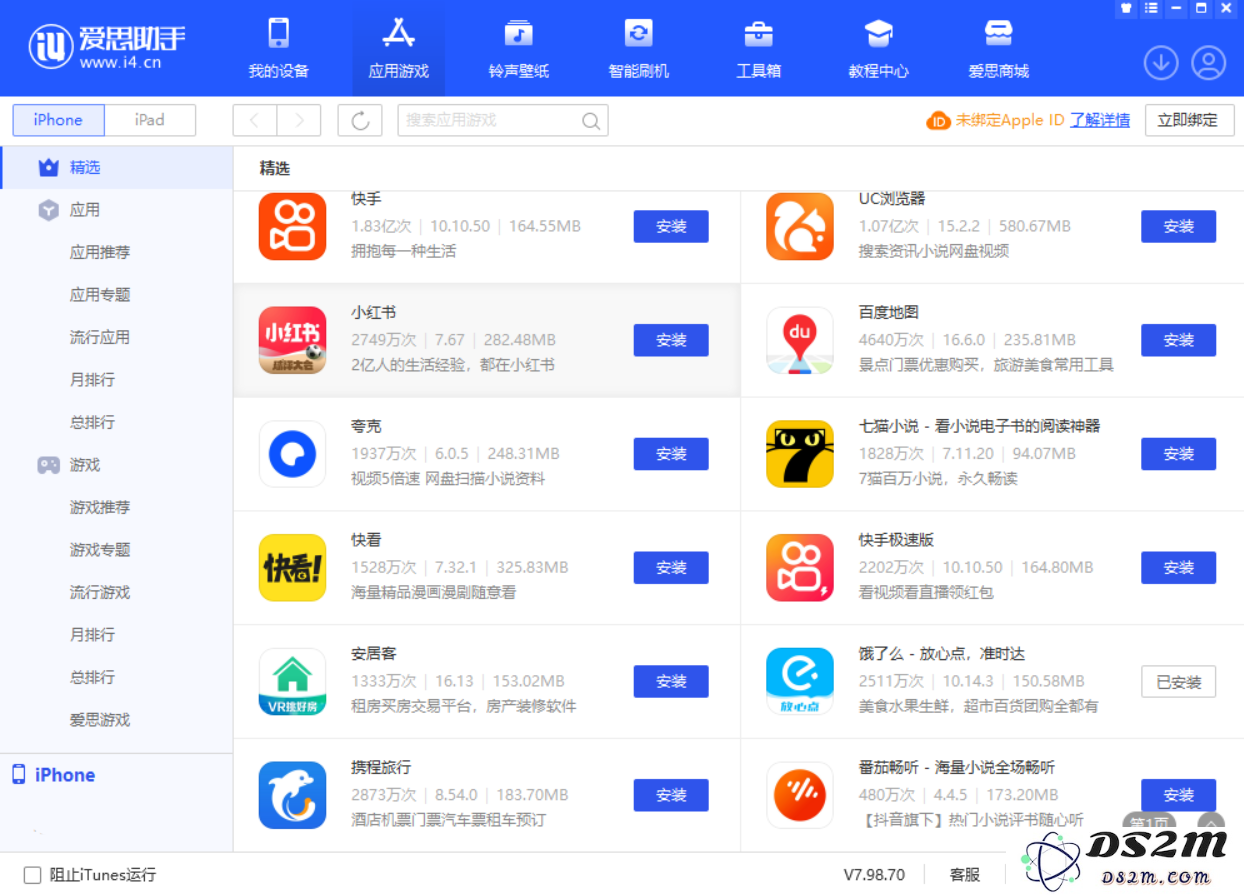
Task: Install 快看 with 安装 button
Action: tap(671, 568)
